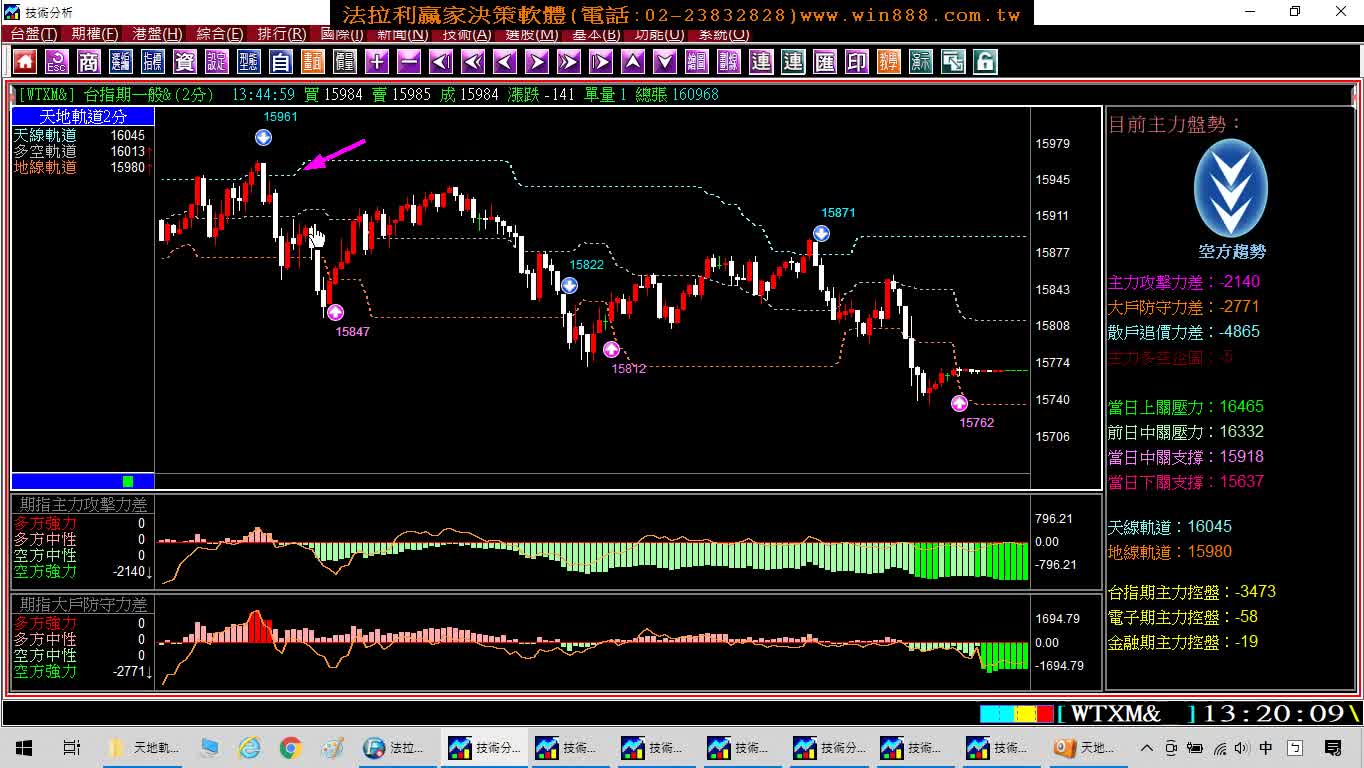This screenshot has width=1364, height=768.
Task: Click the Task View taskbar icon
Action: [x=71, y=747]
